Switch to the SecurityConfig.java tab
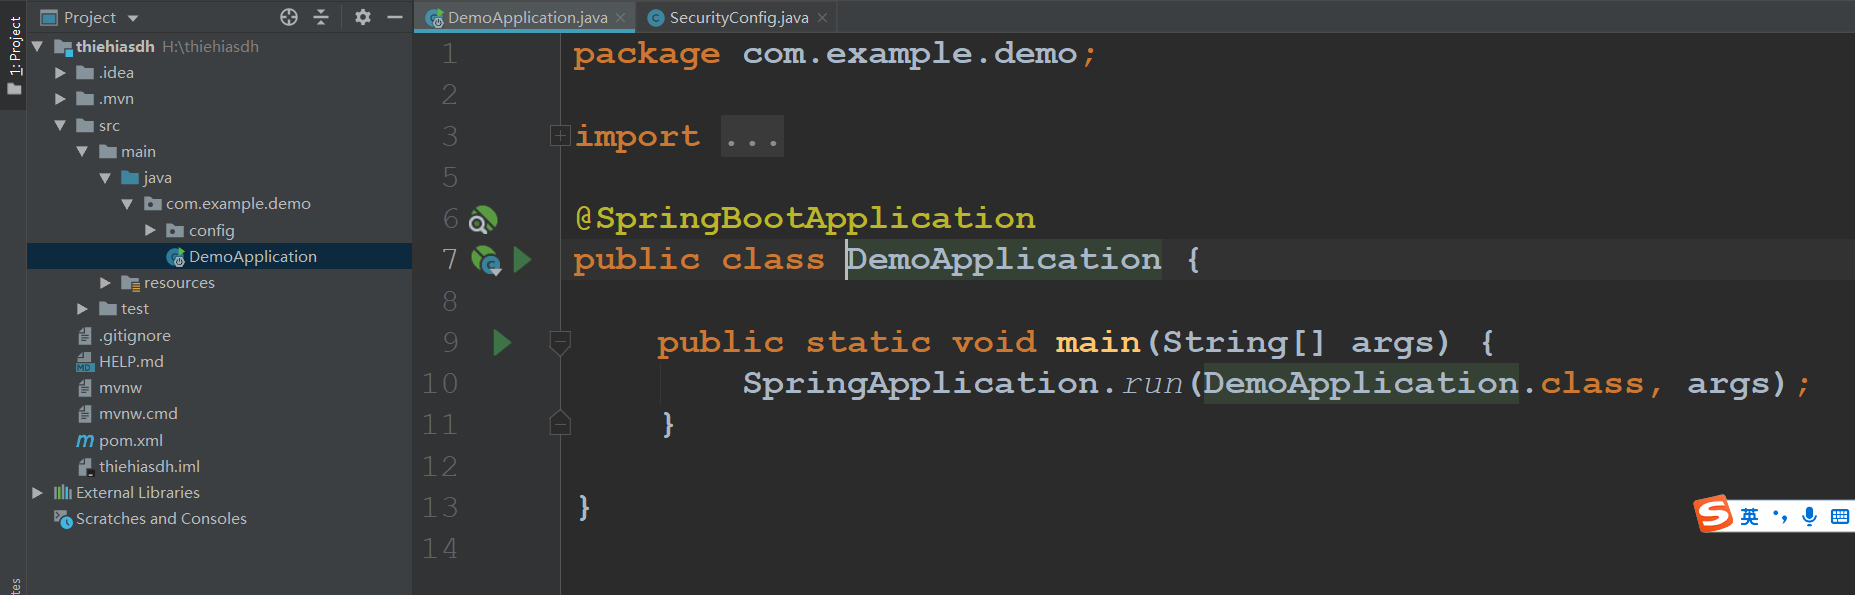The height and width of the screenshot is (595, 1855). [737, 17]
